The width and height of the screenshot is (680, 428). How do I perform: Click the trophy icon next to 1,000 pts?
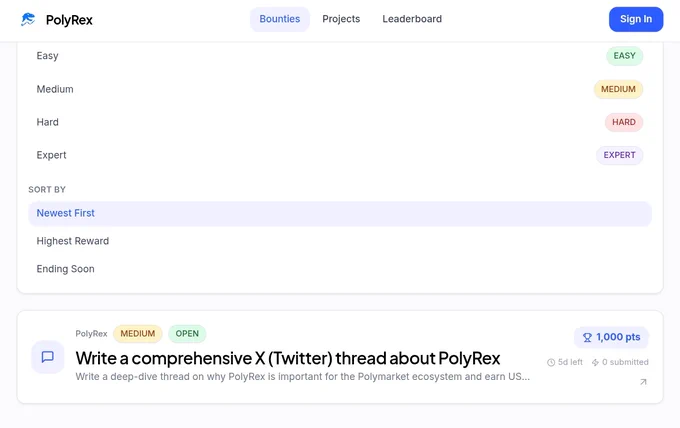pos(587,337)
